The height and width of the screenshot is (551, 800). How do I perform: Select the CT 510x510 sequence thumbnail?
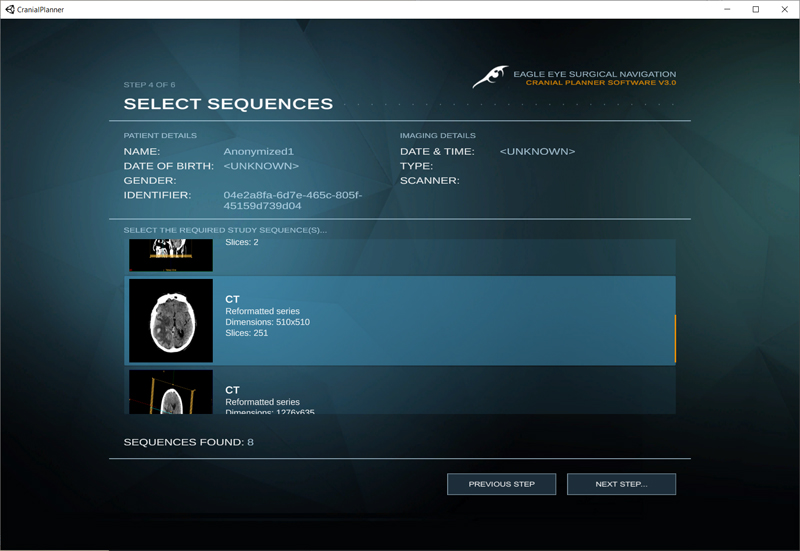point(171,320)
